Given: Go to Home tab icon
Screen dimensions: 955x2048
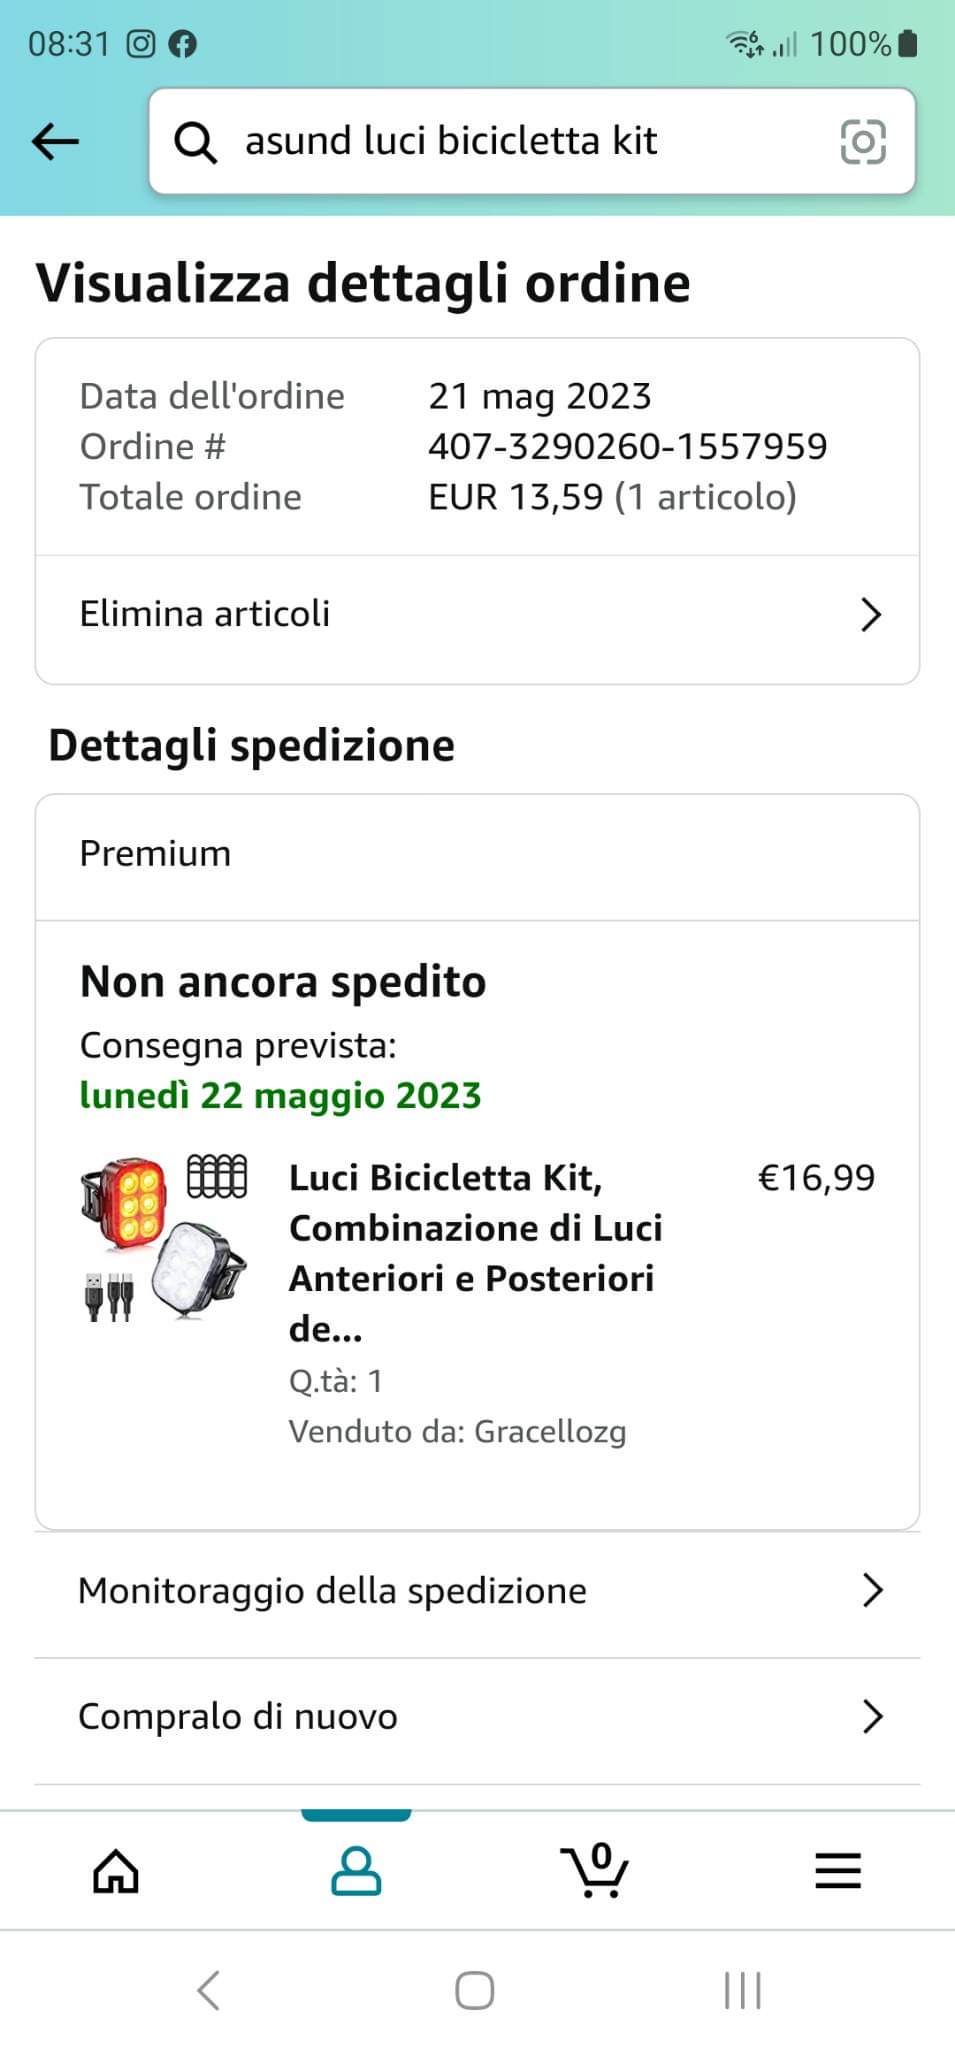Looking at the screenshot, I should tap(116, 1871).
